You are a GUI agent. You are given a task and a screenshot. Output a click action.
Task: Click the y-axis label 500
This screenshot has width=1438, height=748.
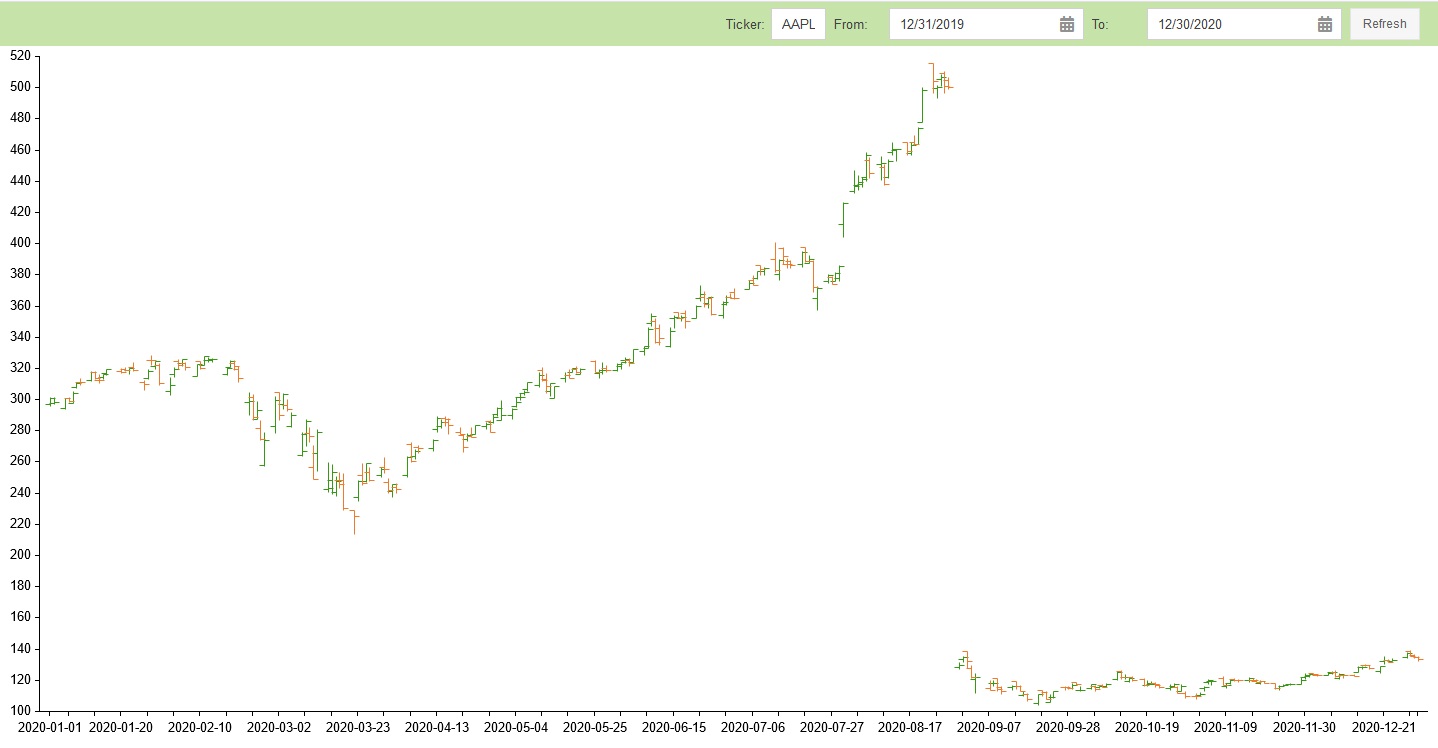(x=20, y=87)
